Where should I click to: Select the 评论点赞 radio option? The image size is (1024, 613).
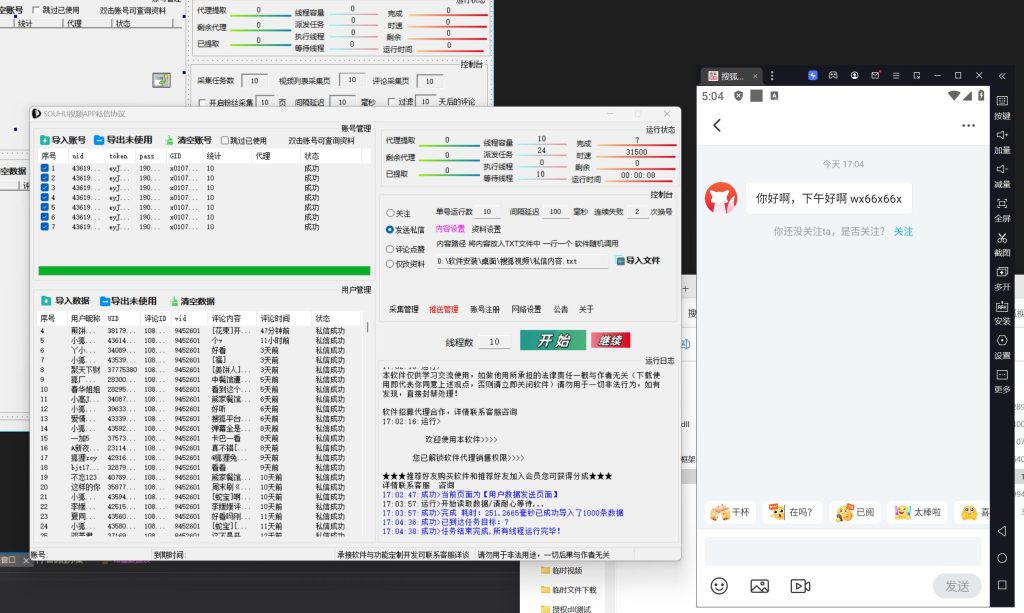pyautogui.click(x=390, y=249)
